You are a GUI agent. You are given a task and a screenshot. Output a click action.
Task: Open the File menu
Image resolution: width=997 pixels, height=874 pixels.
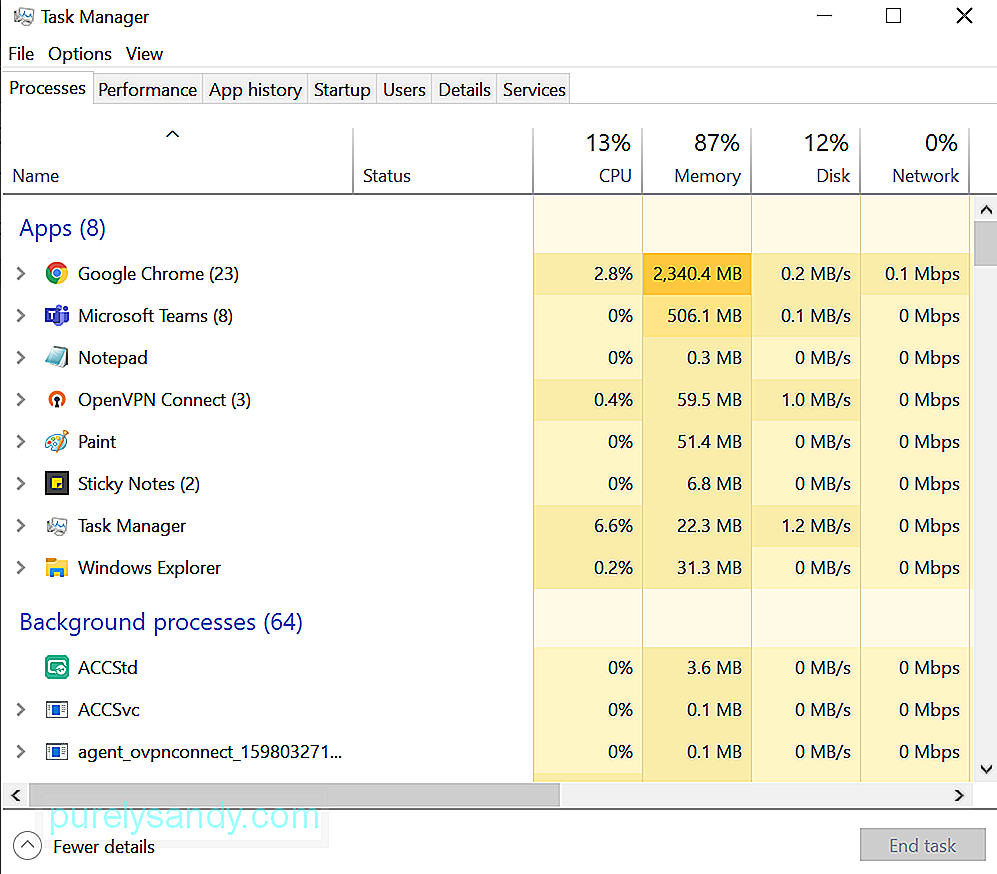[21, 54]
